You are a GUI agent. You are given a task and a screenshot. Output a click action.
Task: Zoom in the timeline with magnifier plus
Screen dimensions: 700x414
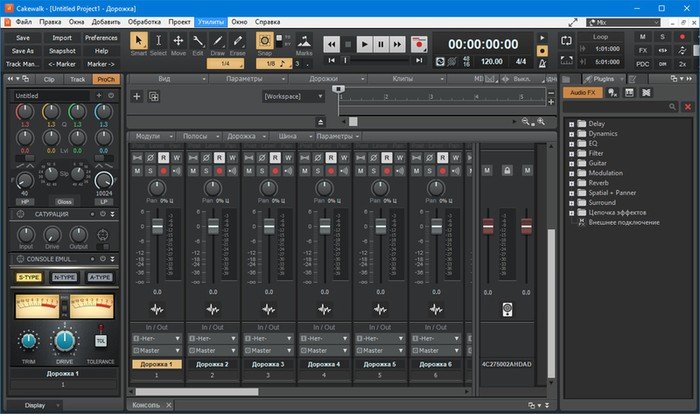(x=541, y=121)
